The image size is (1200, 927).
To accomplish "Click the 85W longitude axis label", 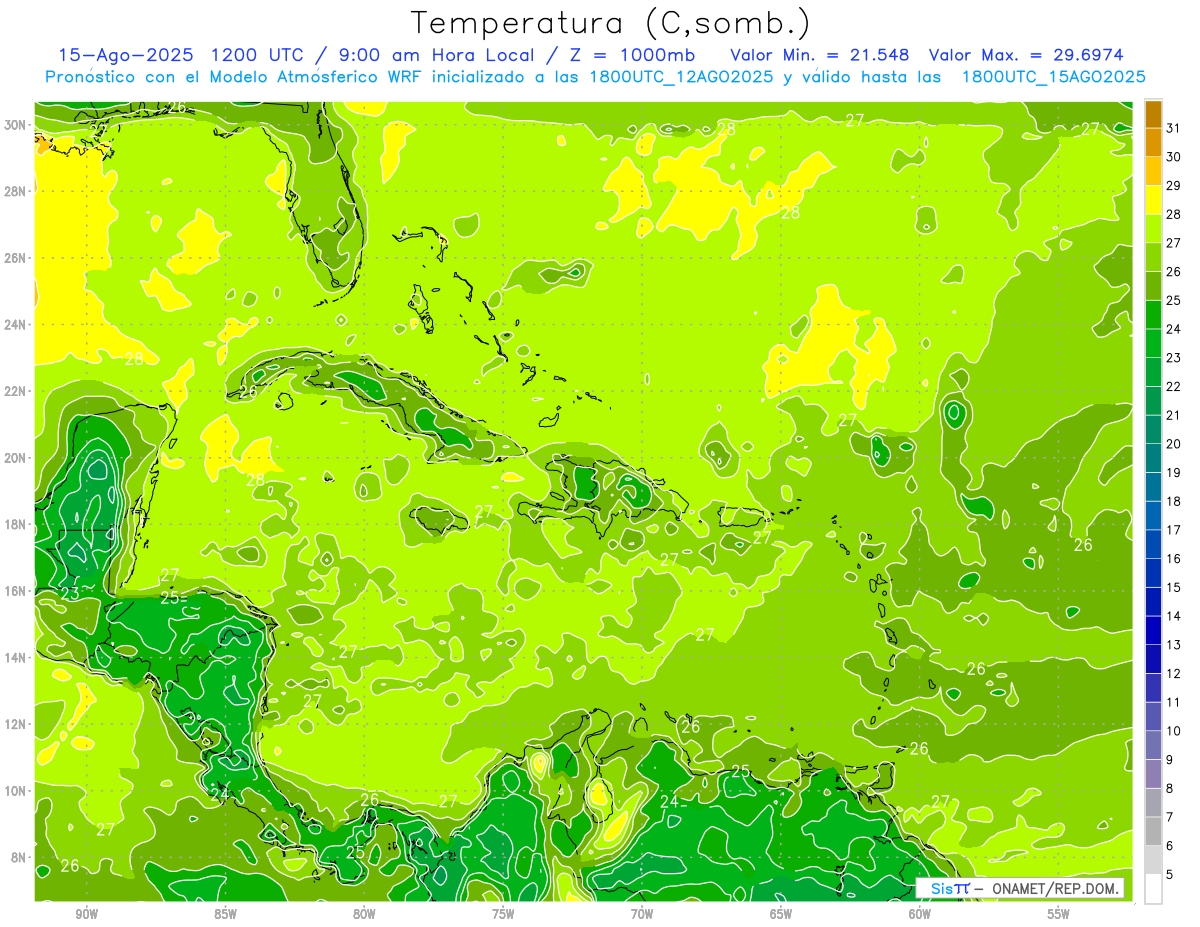I will click(x=225, y=914).
